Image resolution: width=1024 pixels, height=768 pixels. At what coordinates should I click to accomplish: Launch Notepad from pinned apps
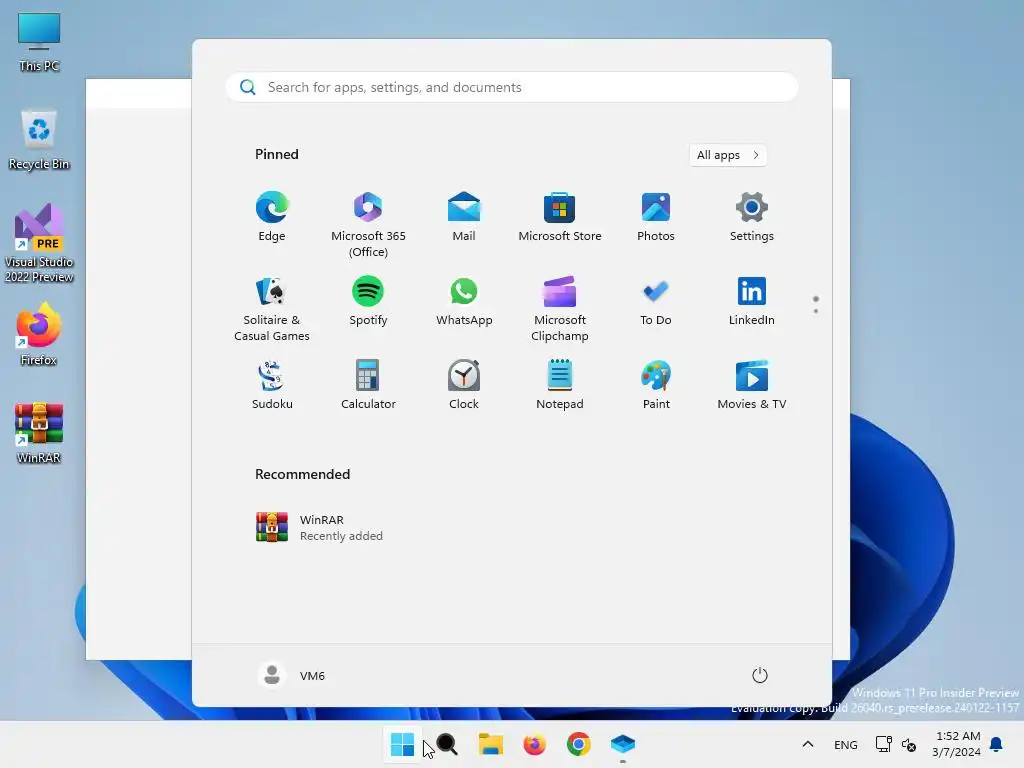(560, 385)
